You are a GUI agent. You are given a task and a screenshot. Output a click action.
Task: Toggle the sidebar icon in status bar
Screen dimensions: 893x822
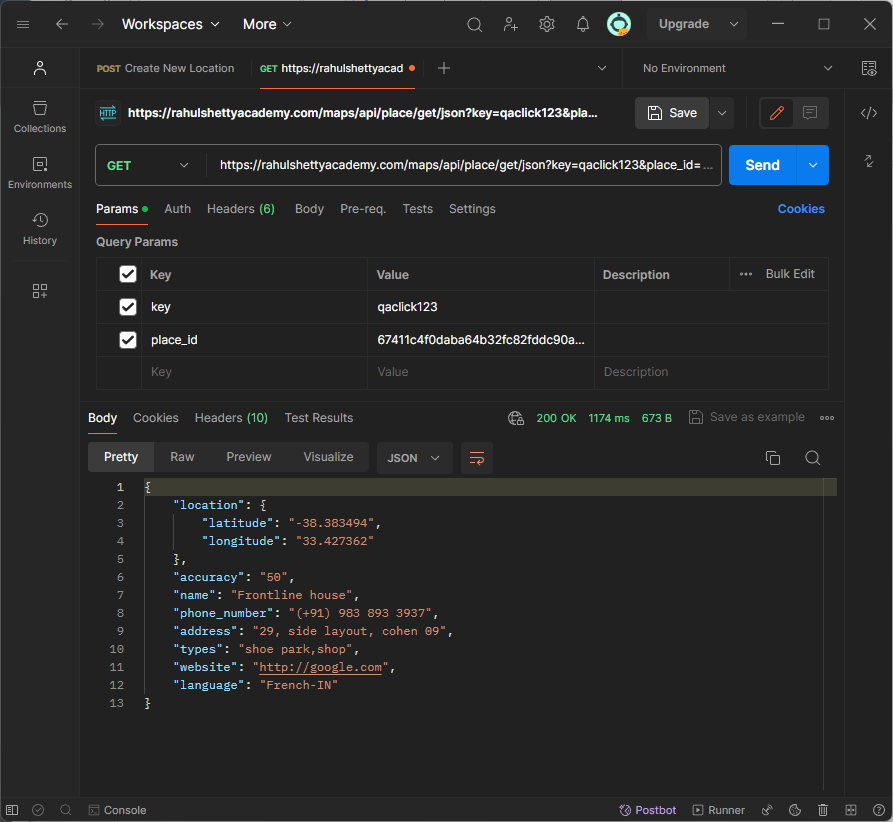[12, 810]
